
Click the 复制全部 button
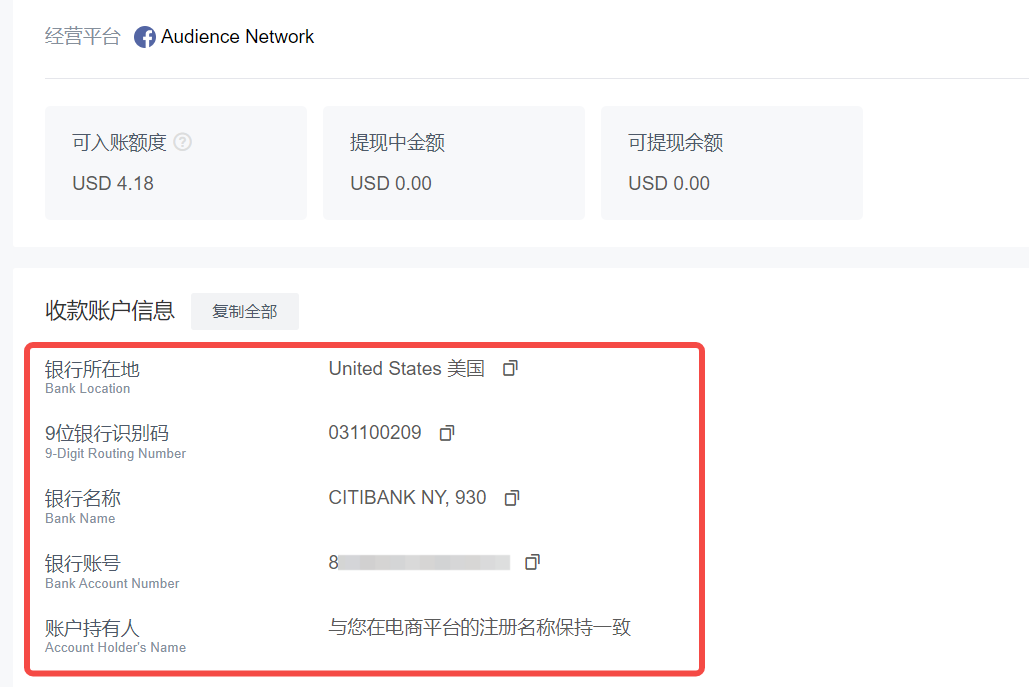(x=245, y=311)
